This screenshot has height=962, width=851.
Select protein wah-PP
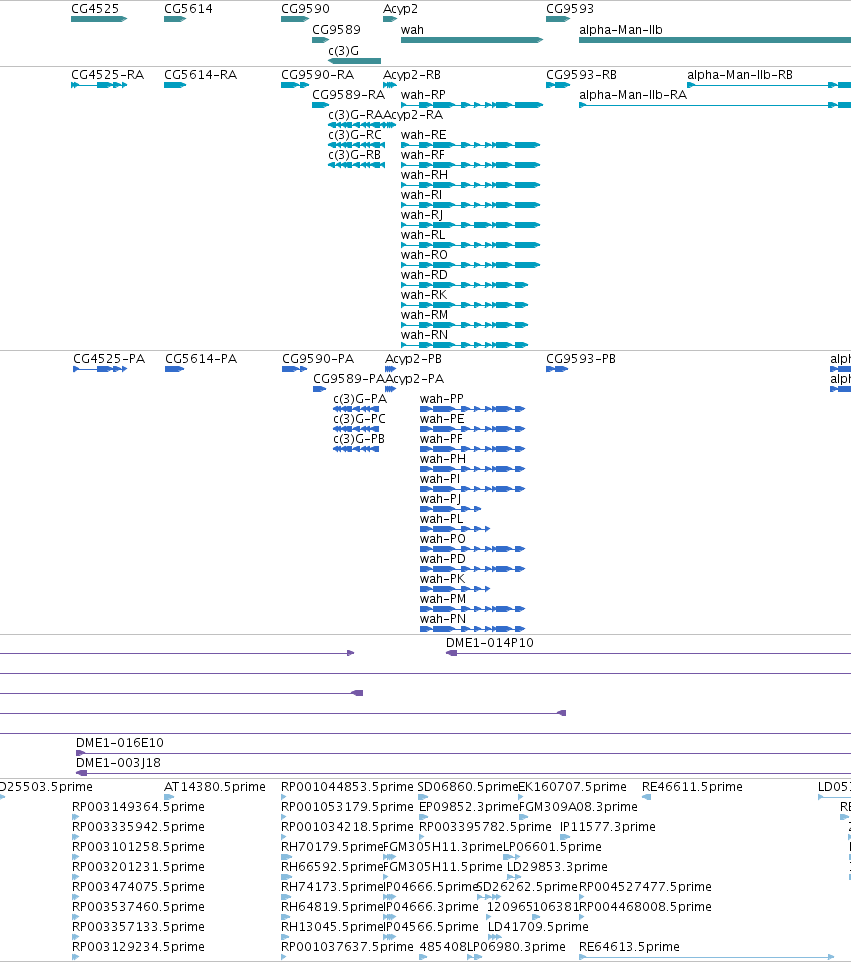442,399
